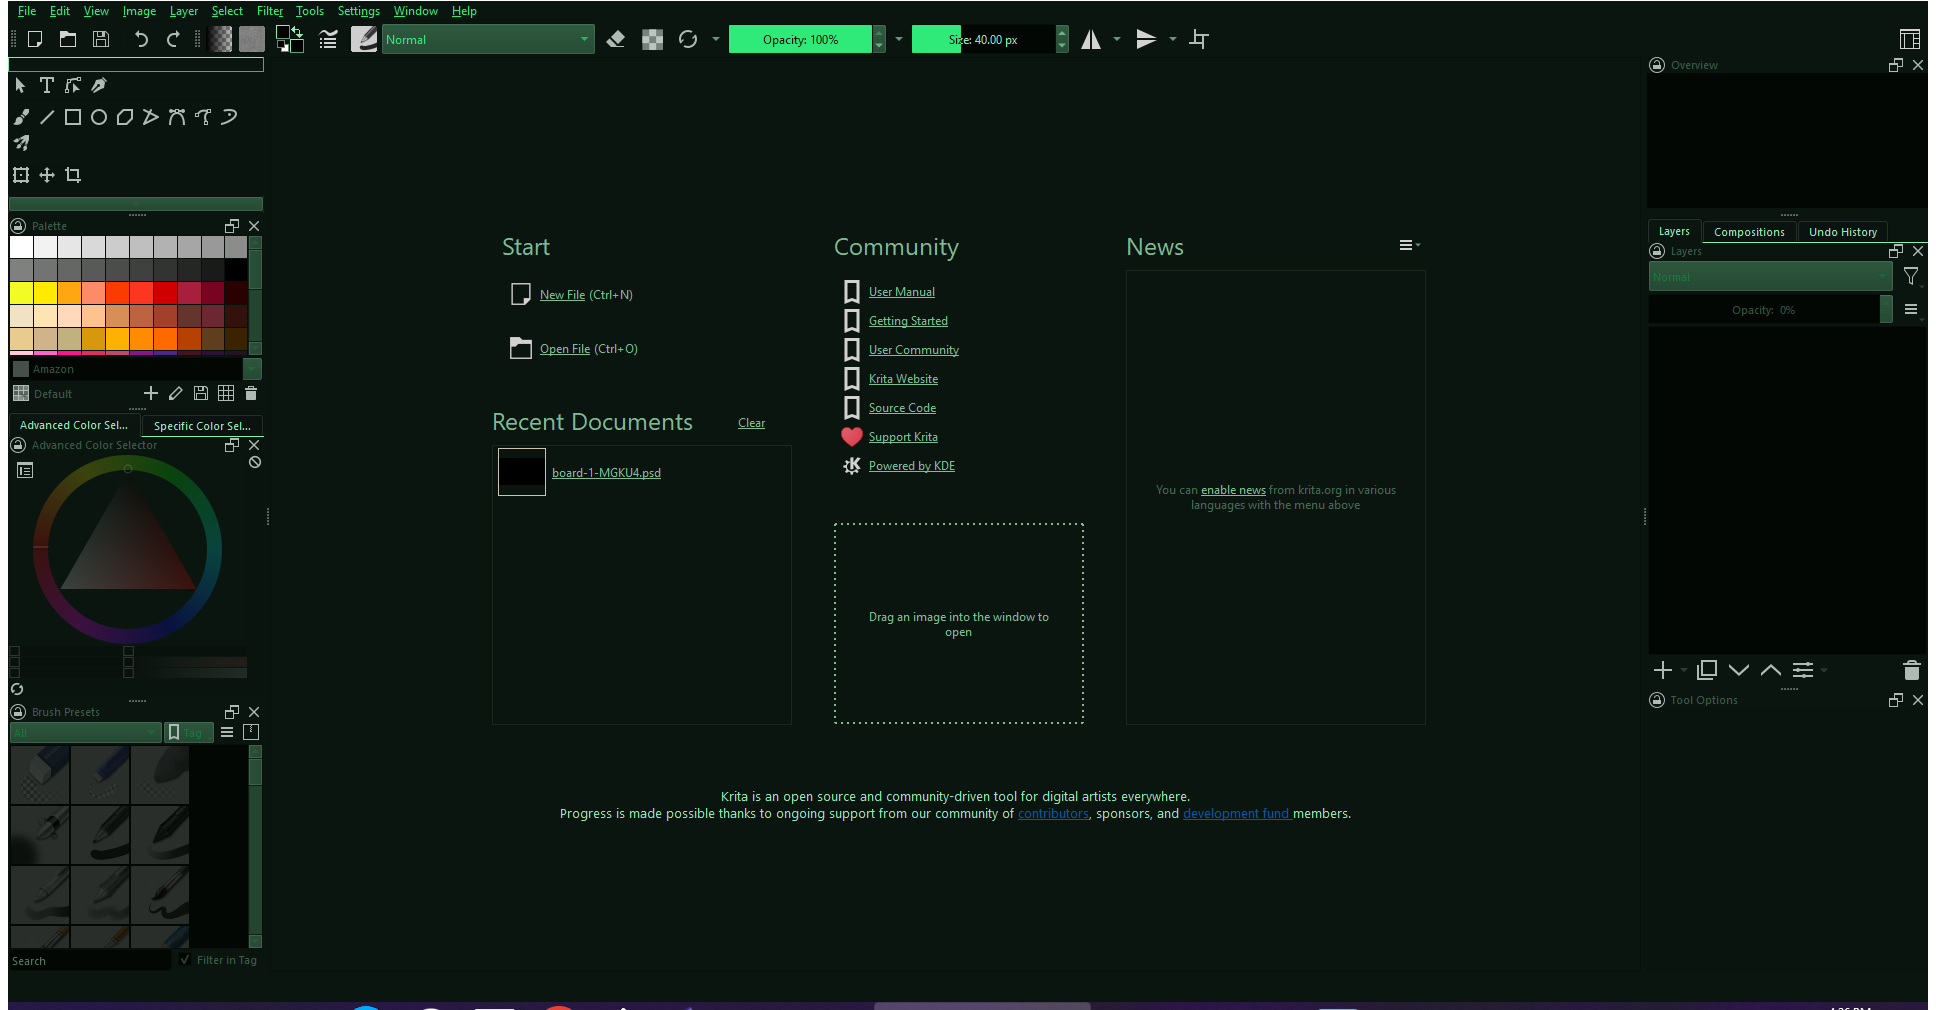This screenshot has height=1010, width=1936.
Task: Click the redo arrow in toolbar
Action: tap(173, 39)
